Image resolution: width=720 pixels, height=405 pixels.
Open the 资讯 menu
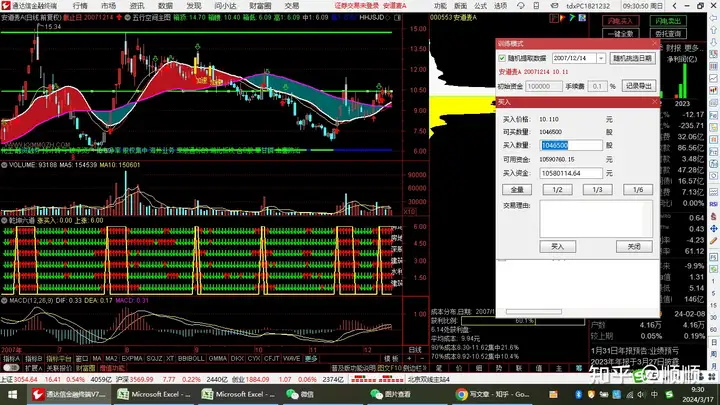tap(137, 6)
